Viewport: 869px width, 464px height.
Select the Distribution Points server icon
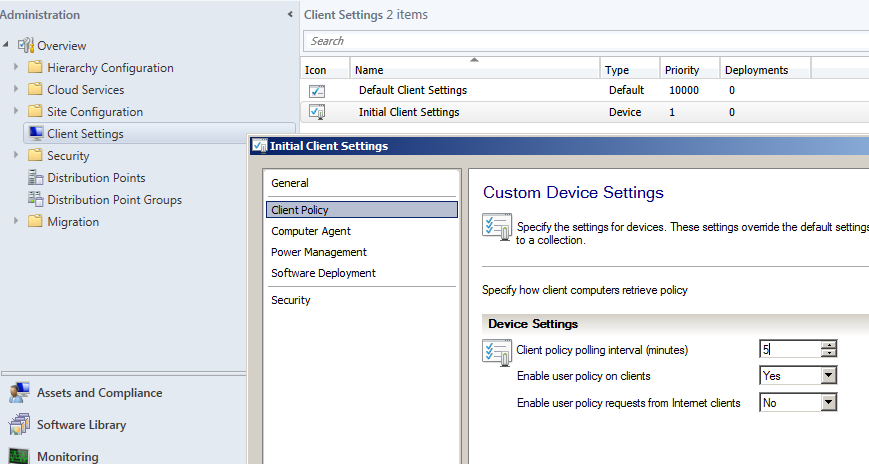coord(35,177)
